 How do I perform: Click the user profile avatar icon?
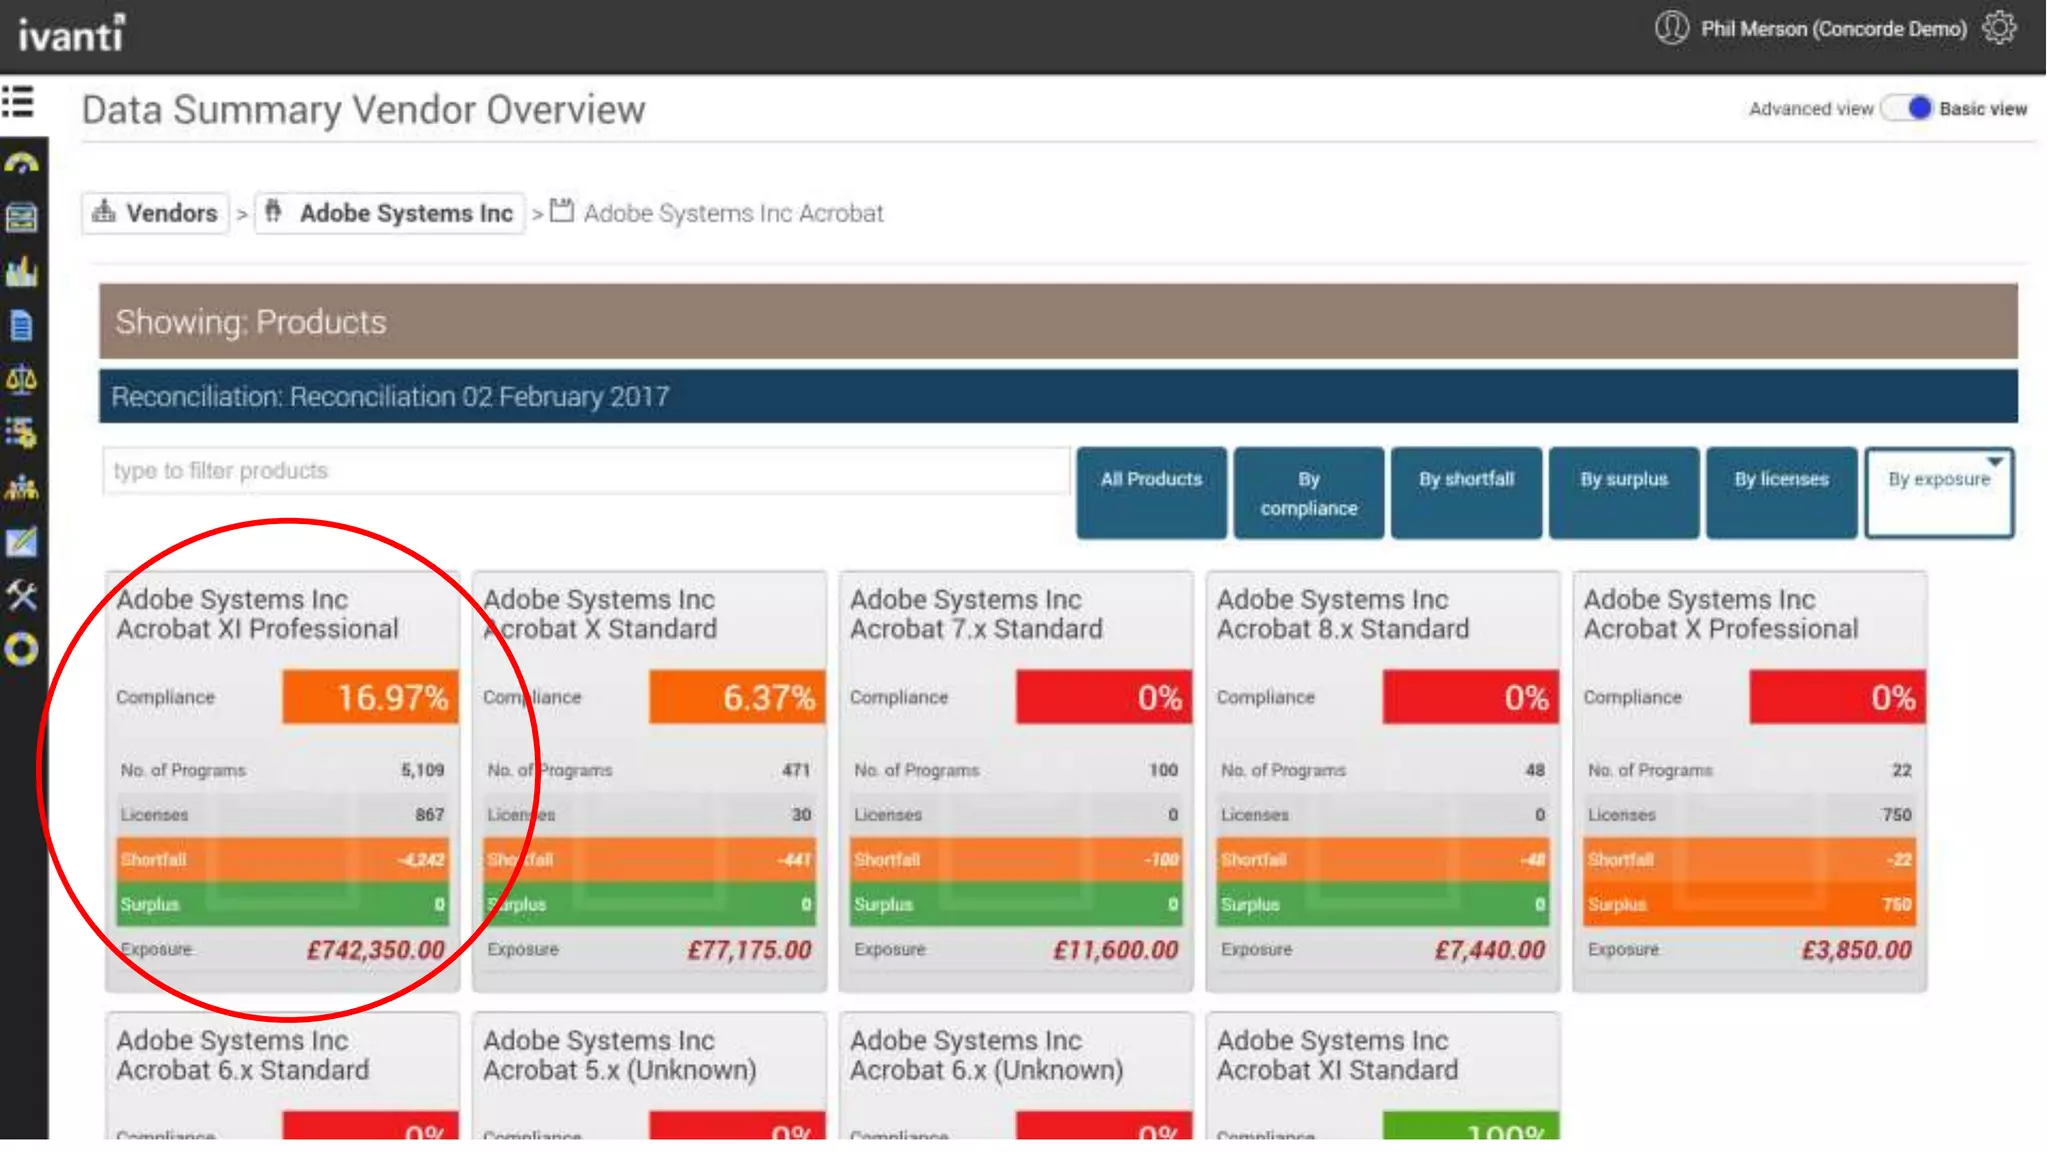point(1671,28)
